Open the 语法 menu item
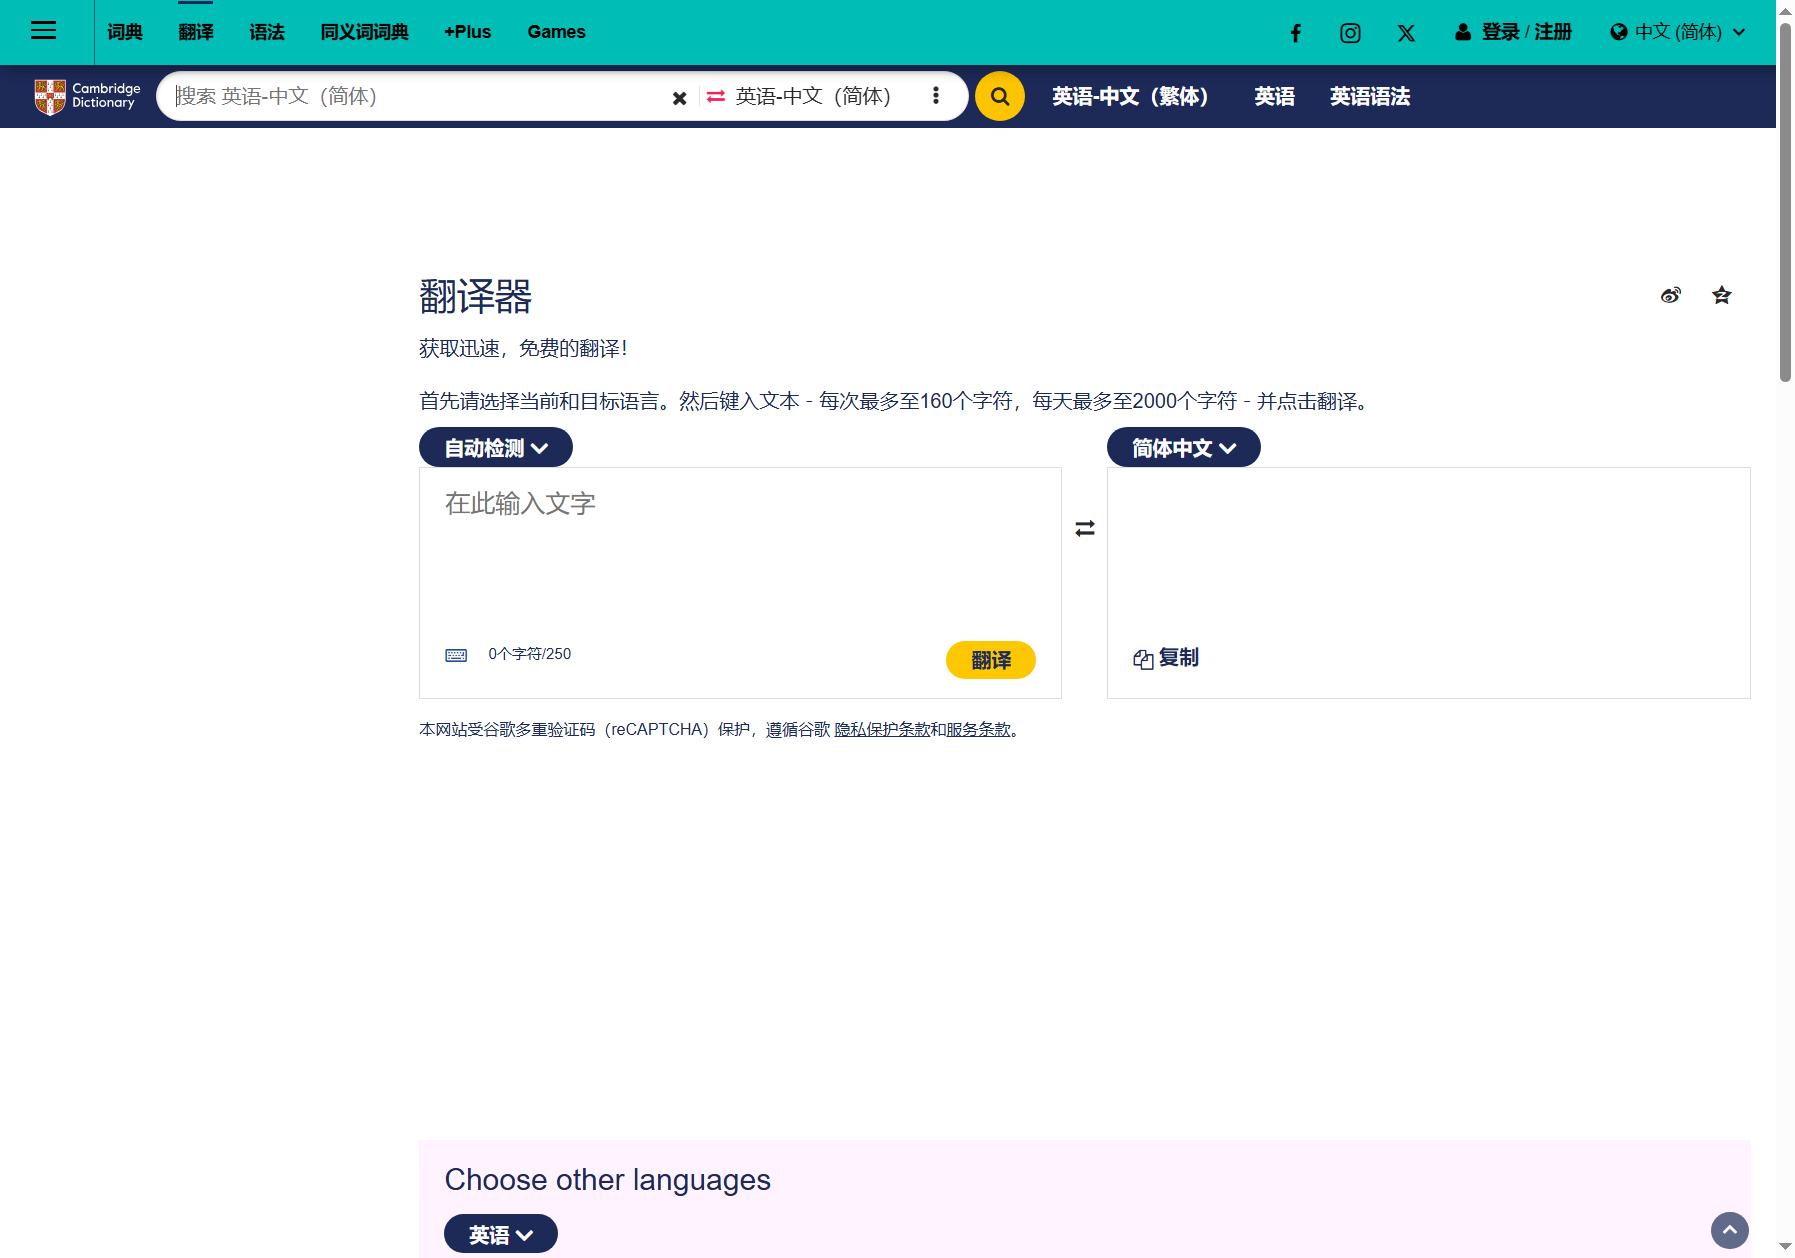The width and height of the screenshot is (1795, 1258). (x=267, y=32)
